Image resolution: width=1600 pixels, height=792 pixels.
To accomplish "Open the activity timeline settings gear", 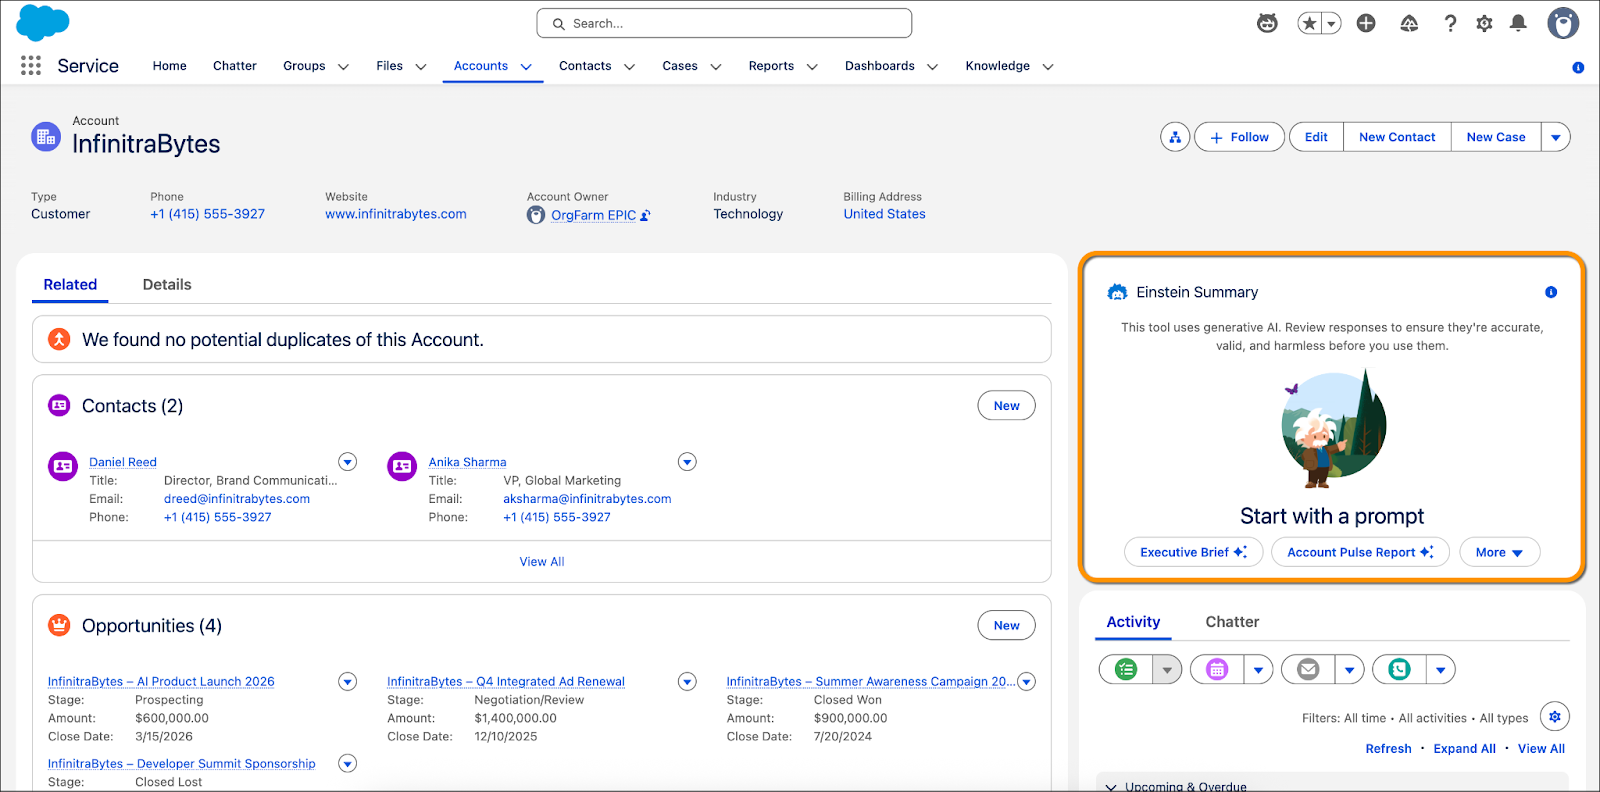I will pos(1555,716).
